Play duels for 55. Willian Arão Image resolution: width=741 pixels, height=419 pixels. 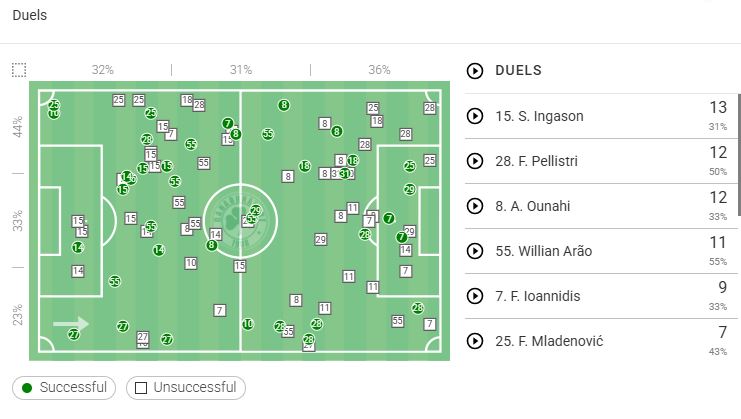point(474,251)
